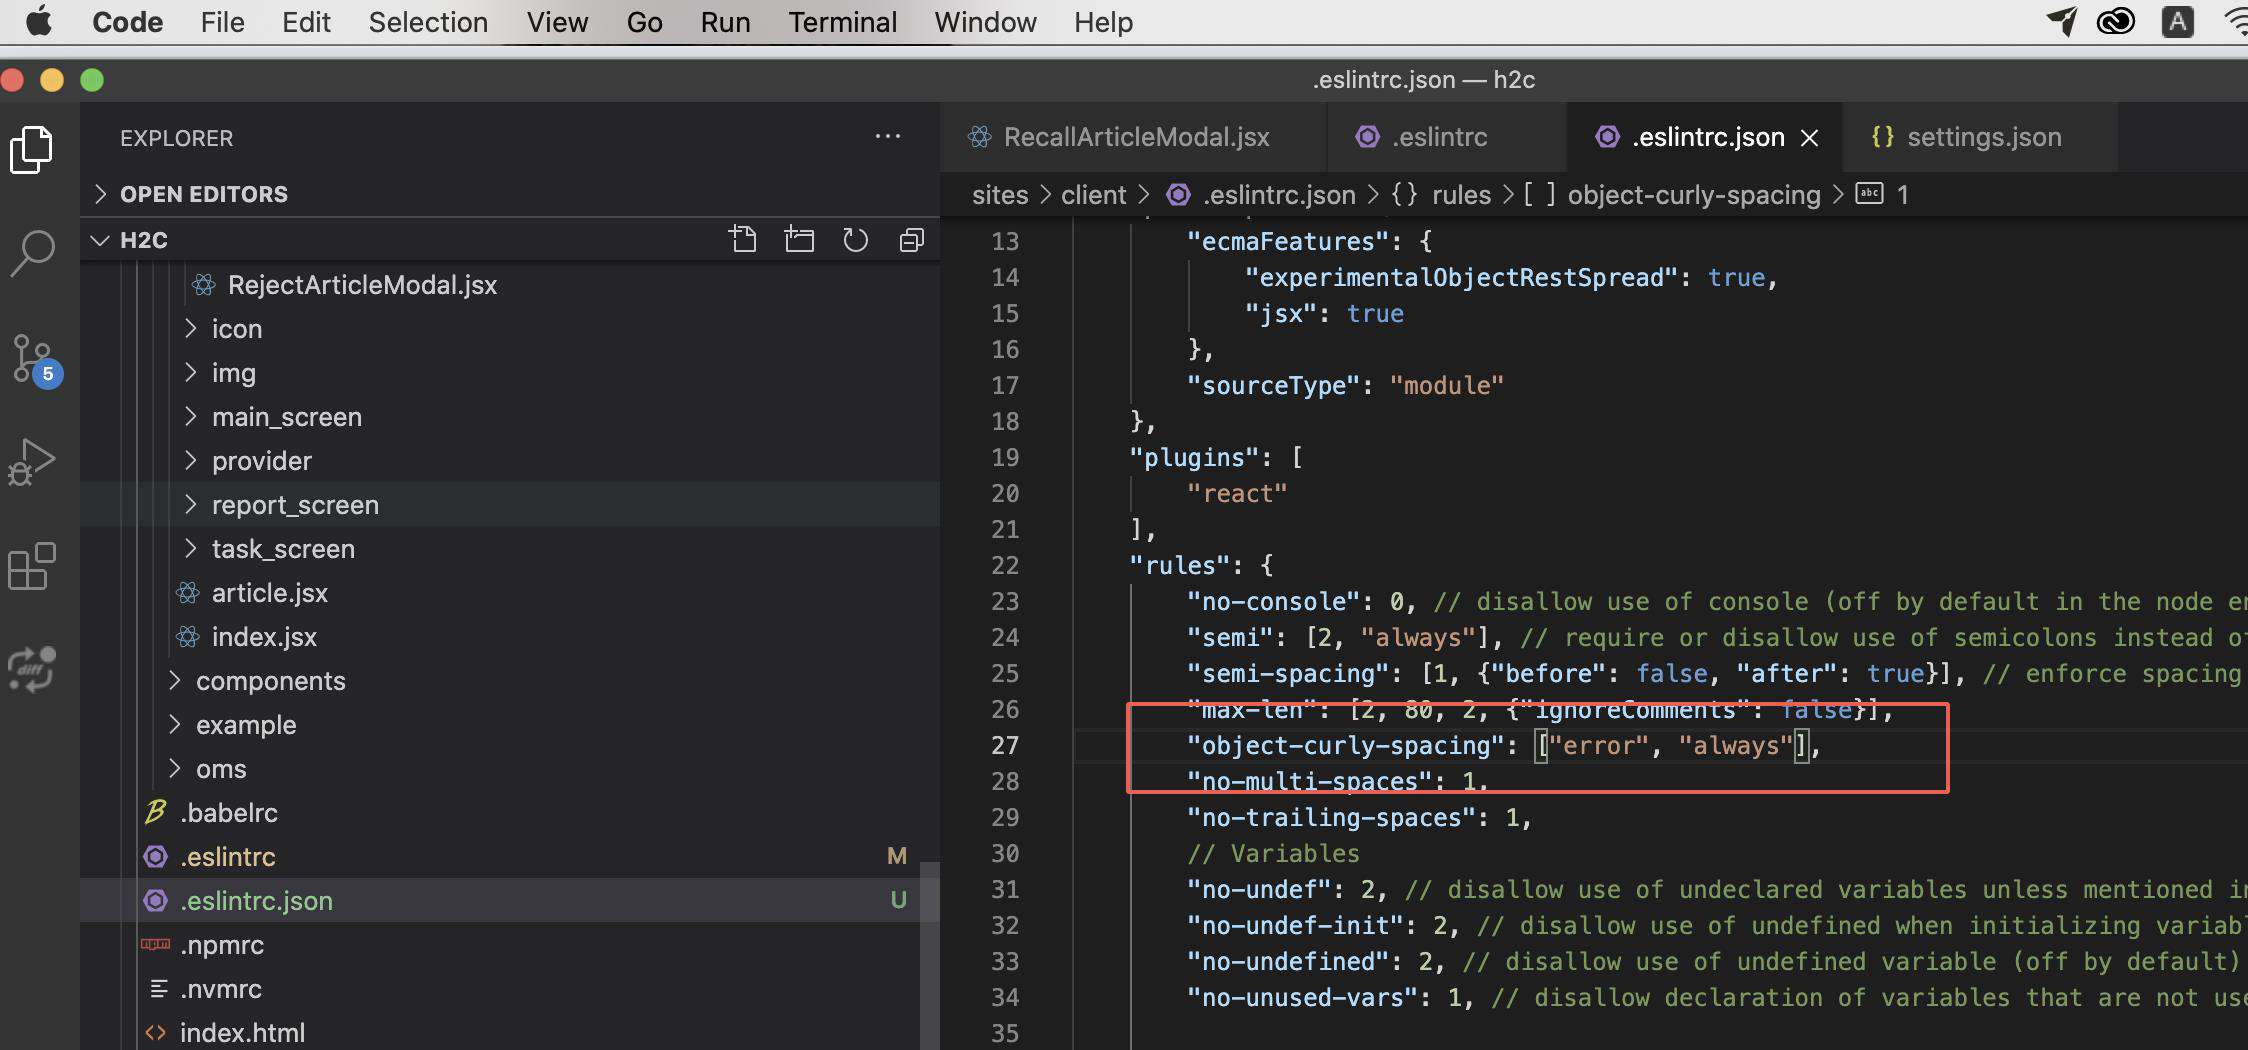Close the .eslintrc.json editor tab
2248x1050 pixels.
1810,138
